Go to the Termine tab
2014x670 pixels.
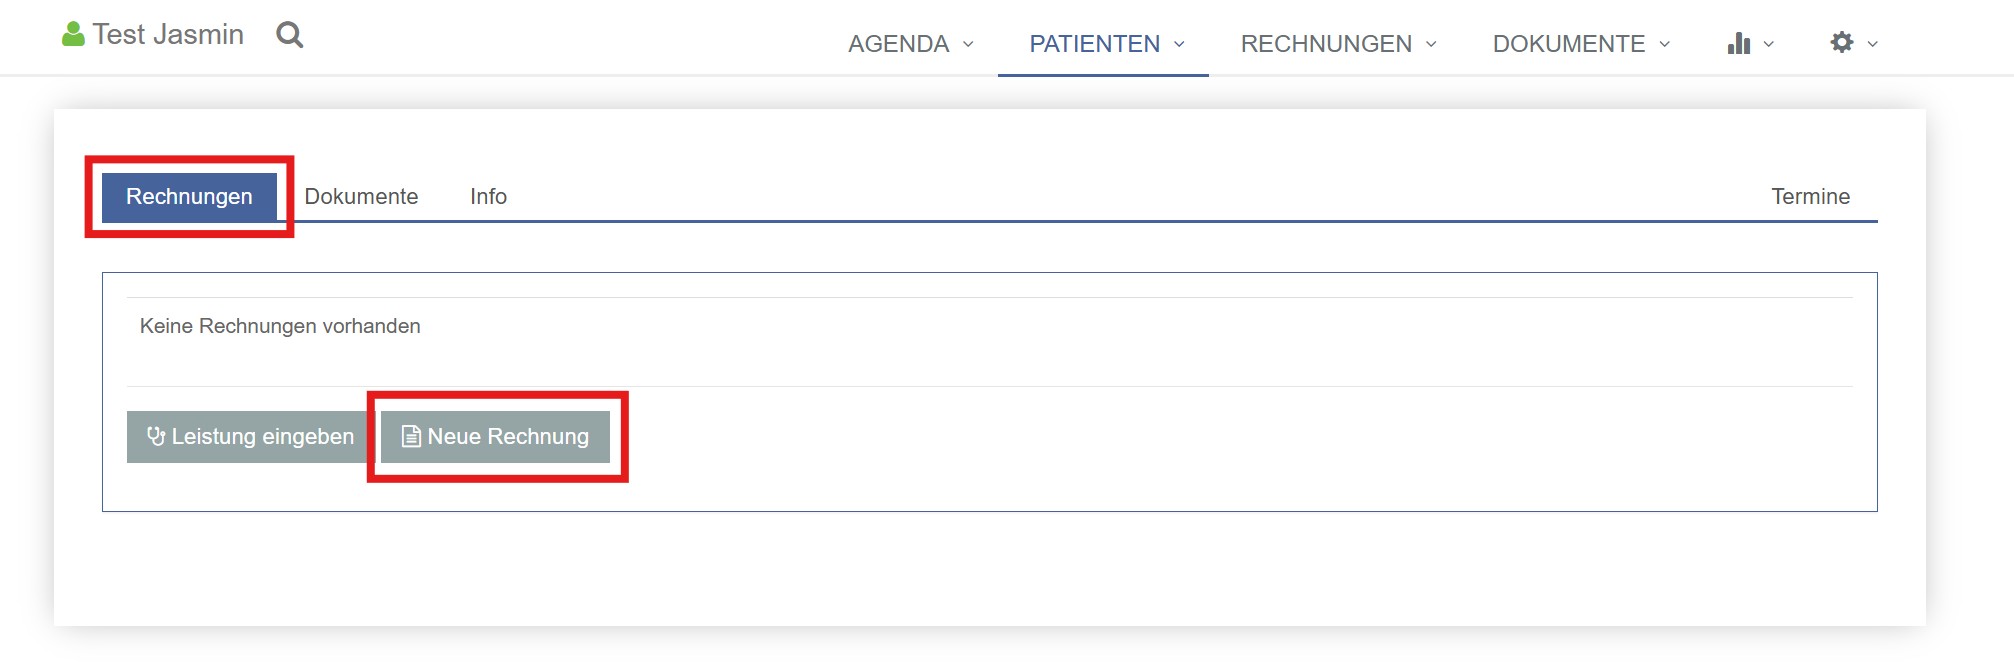tap(1810, 196)
